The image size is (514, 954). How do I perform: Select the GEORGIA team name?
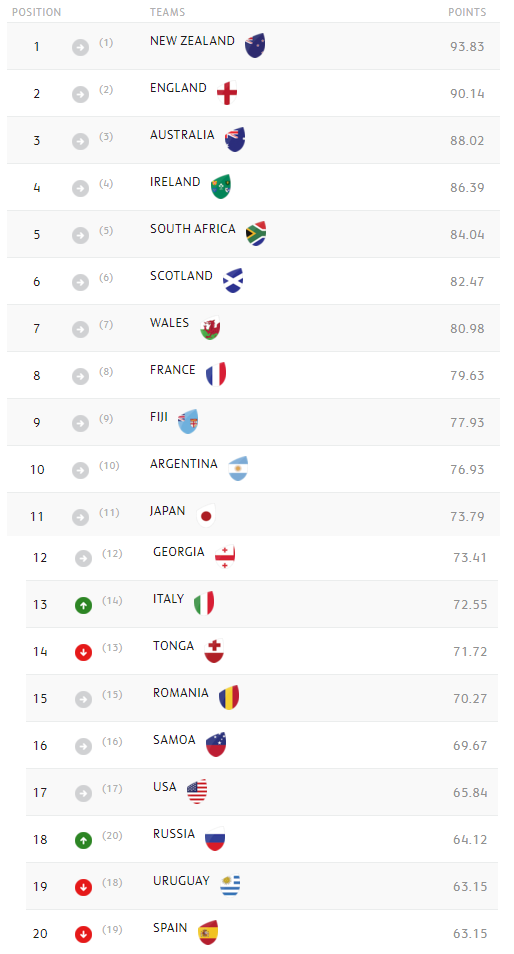[179, 552]
